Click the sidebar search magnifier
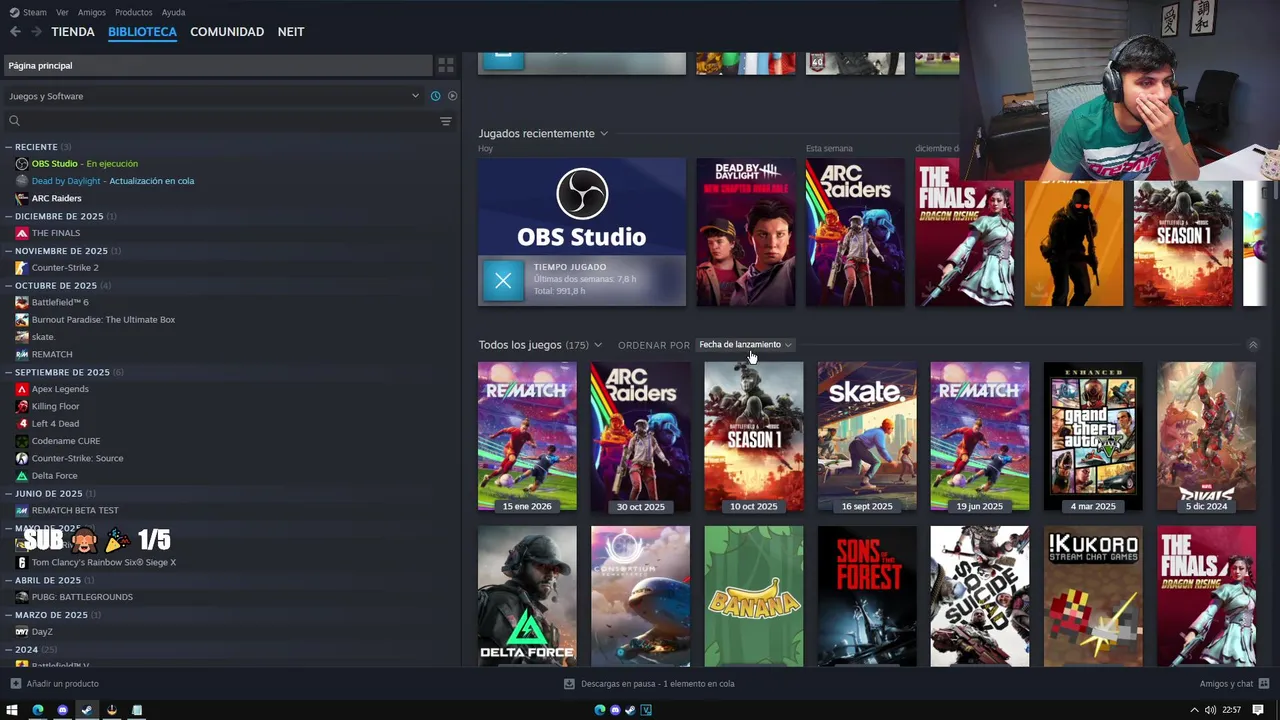 pos(14,121)
